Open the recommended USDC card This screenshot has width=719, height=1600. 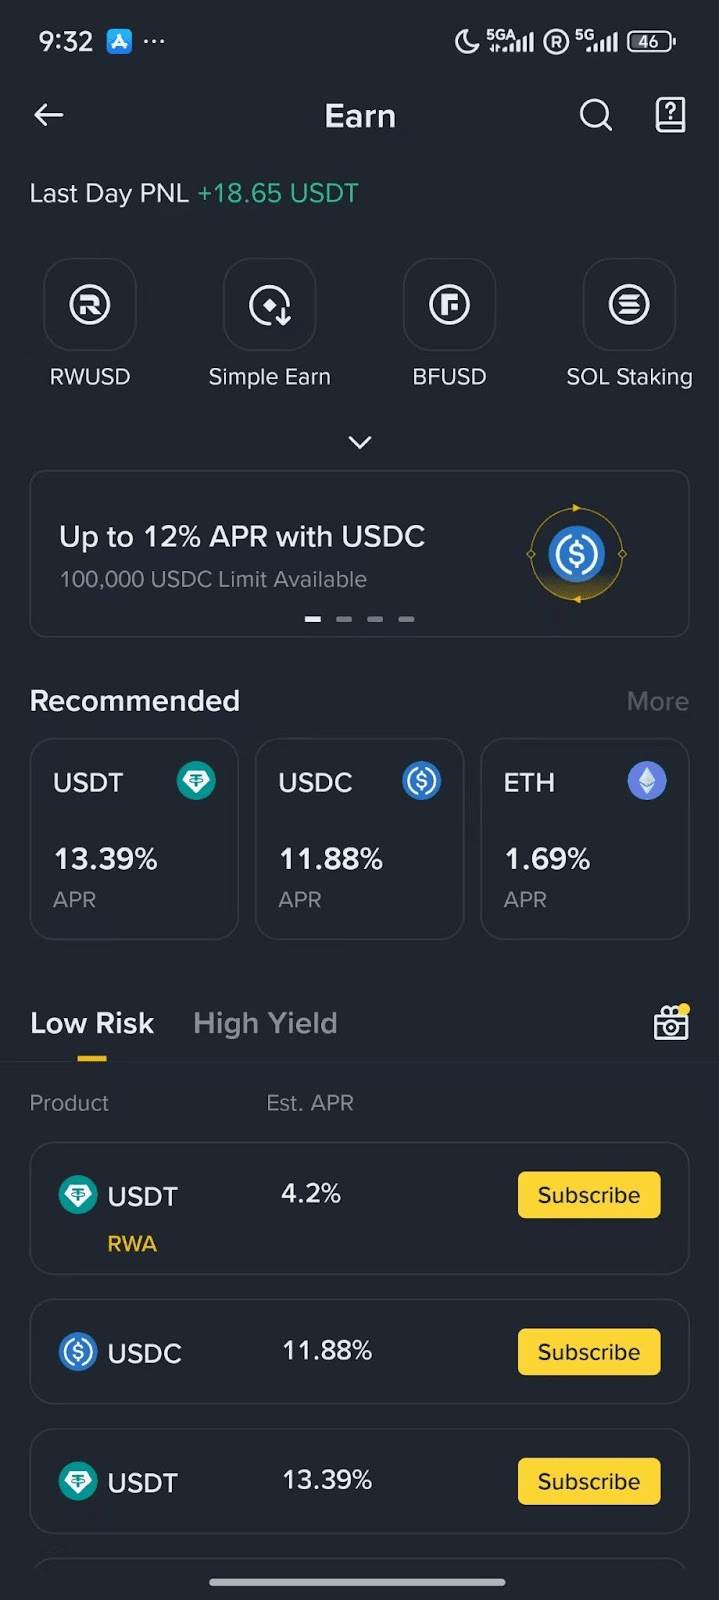click(359, 839)
